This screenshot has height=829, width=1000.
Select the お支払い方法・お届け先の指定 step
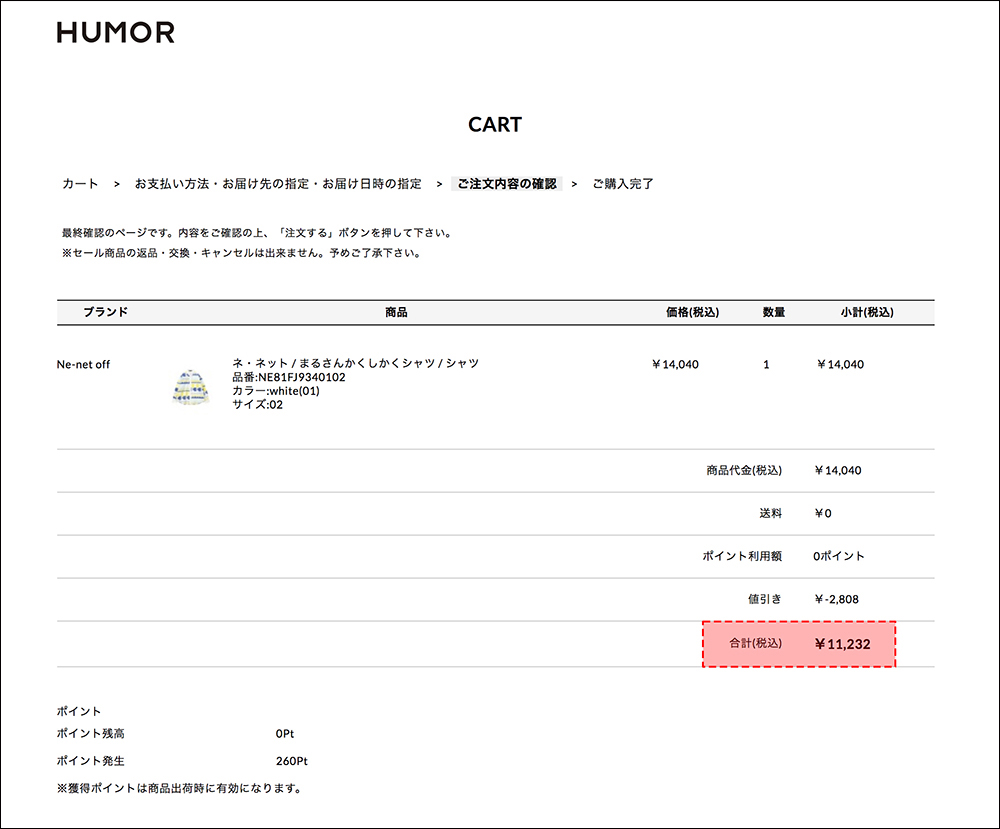[278, 184]
